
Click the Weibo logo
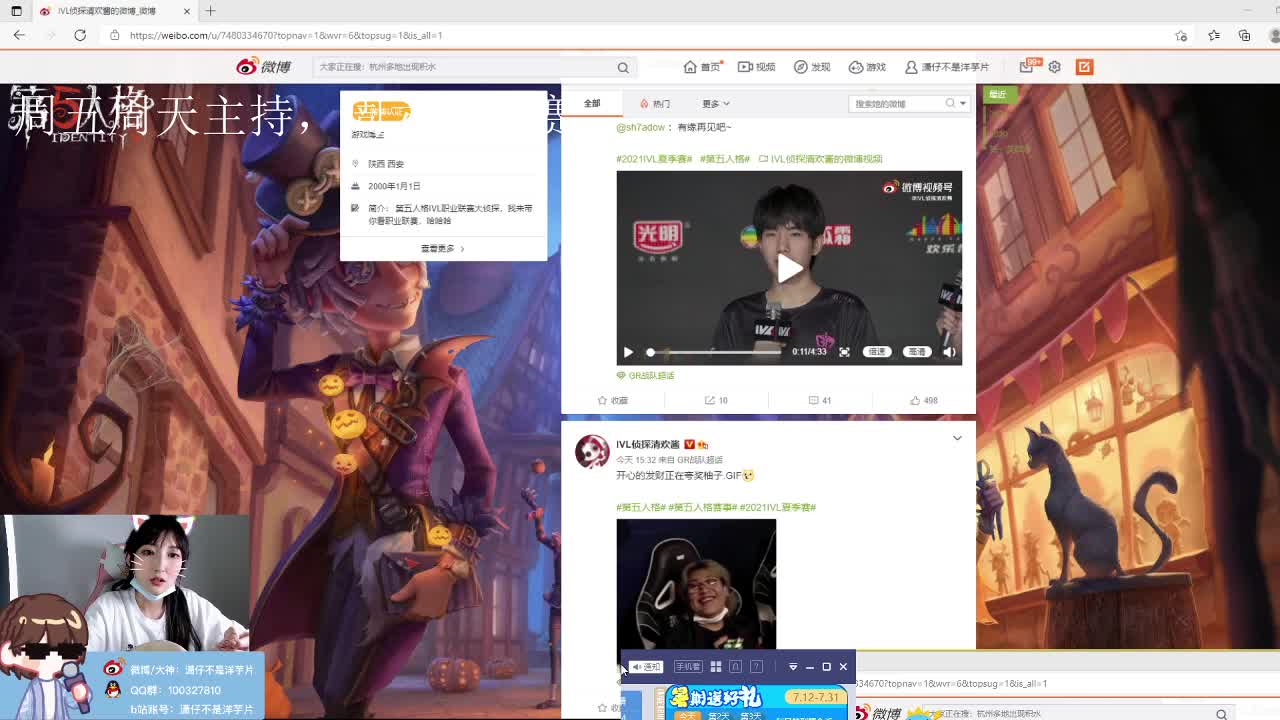(263, 67)
